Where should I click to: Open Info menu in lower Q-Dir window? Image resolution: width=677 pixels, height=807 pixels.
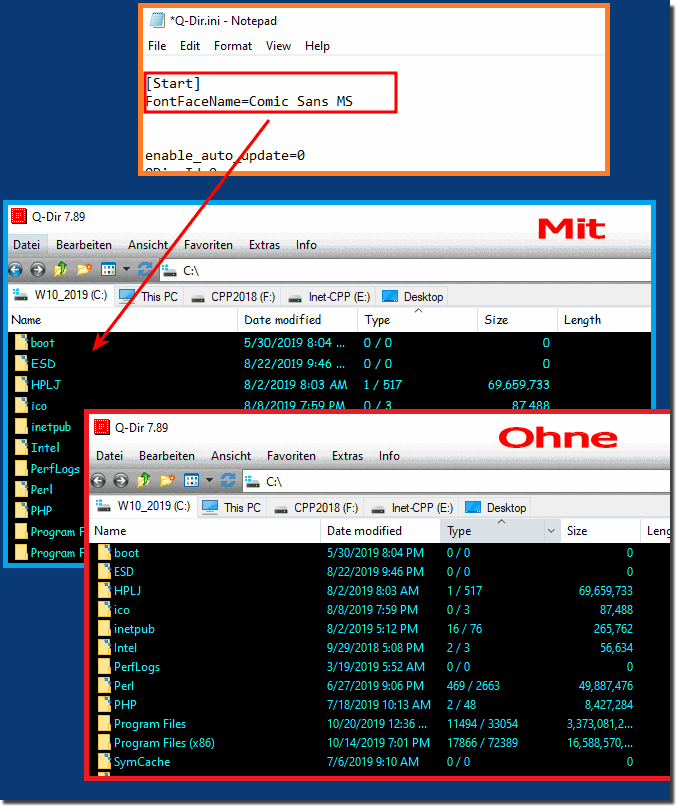[389, 456]
